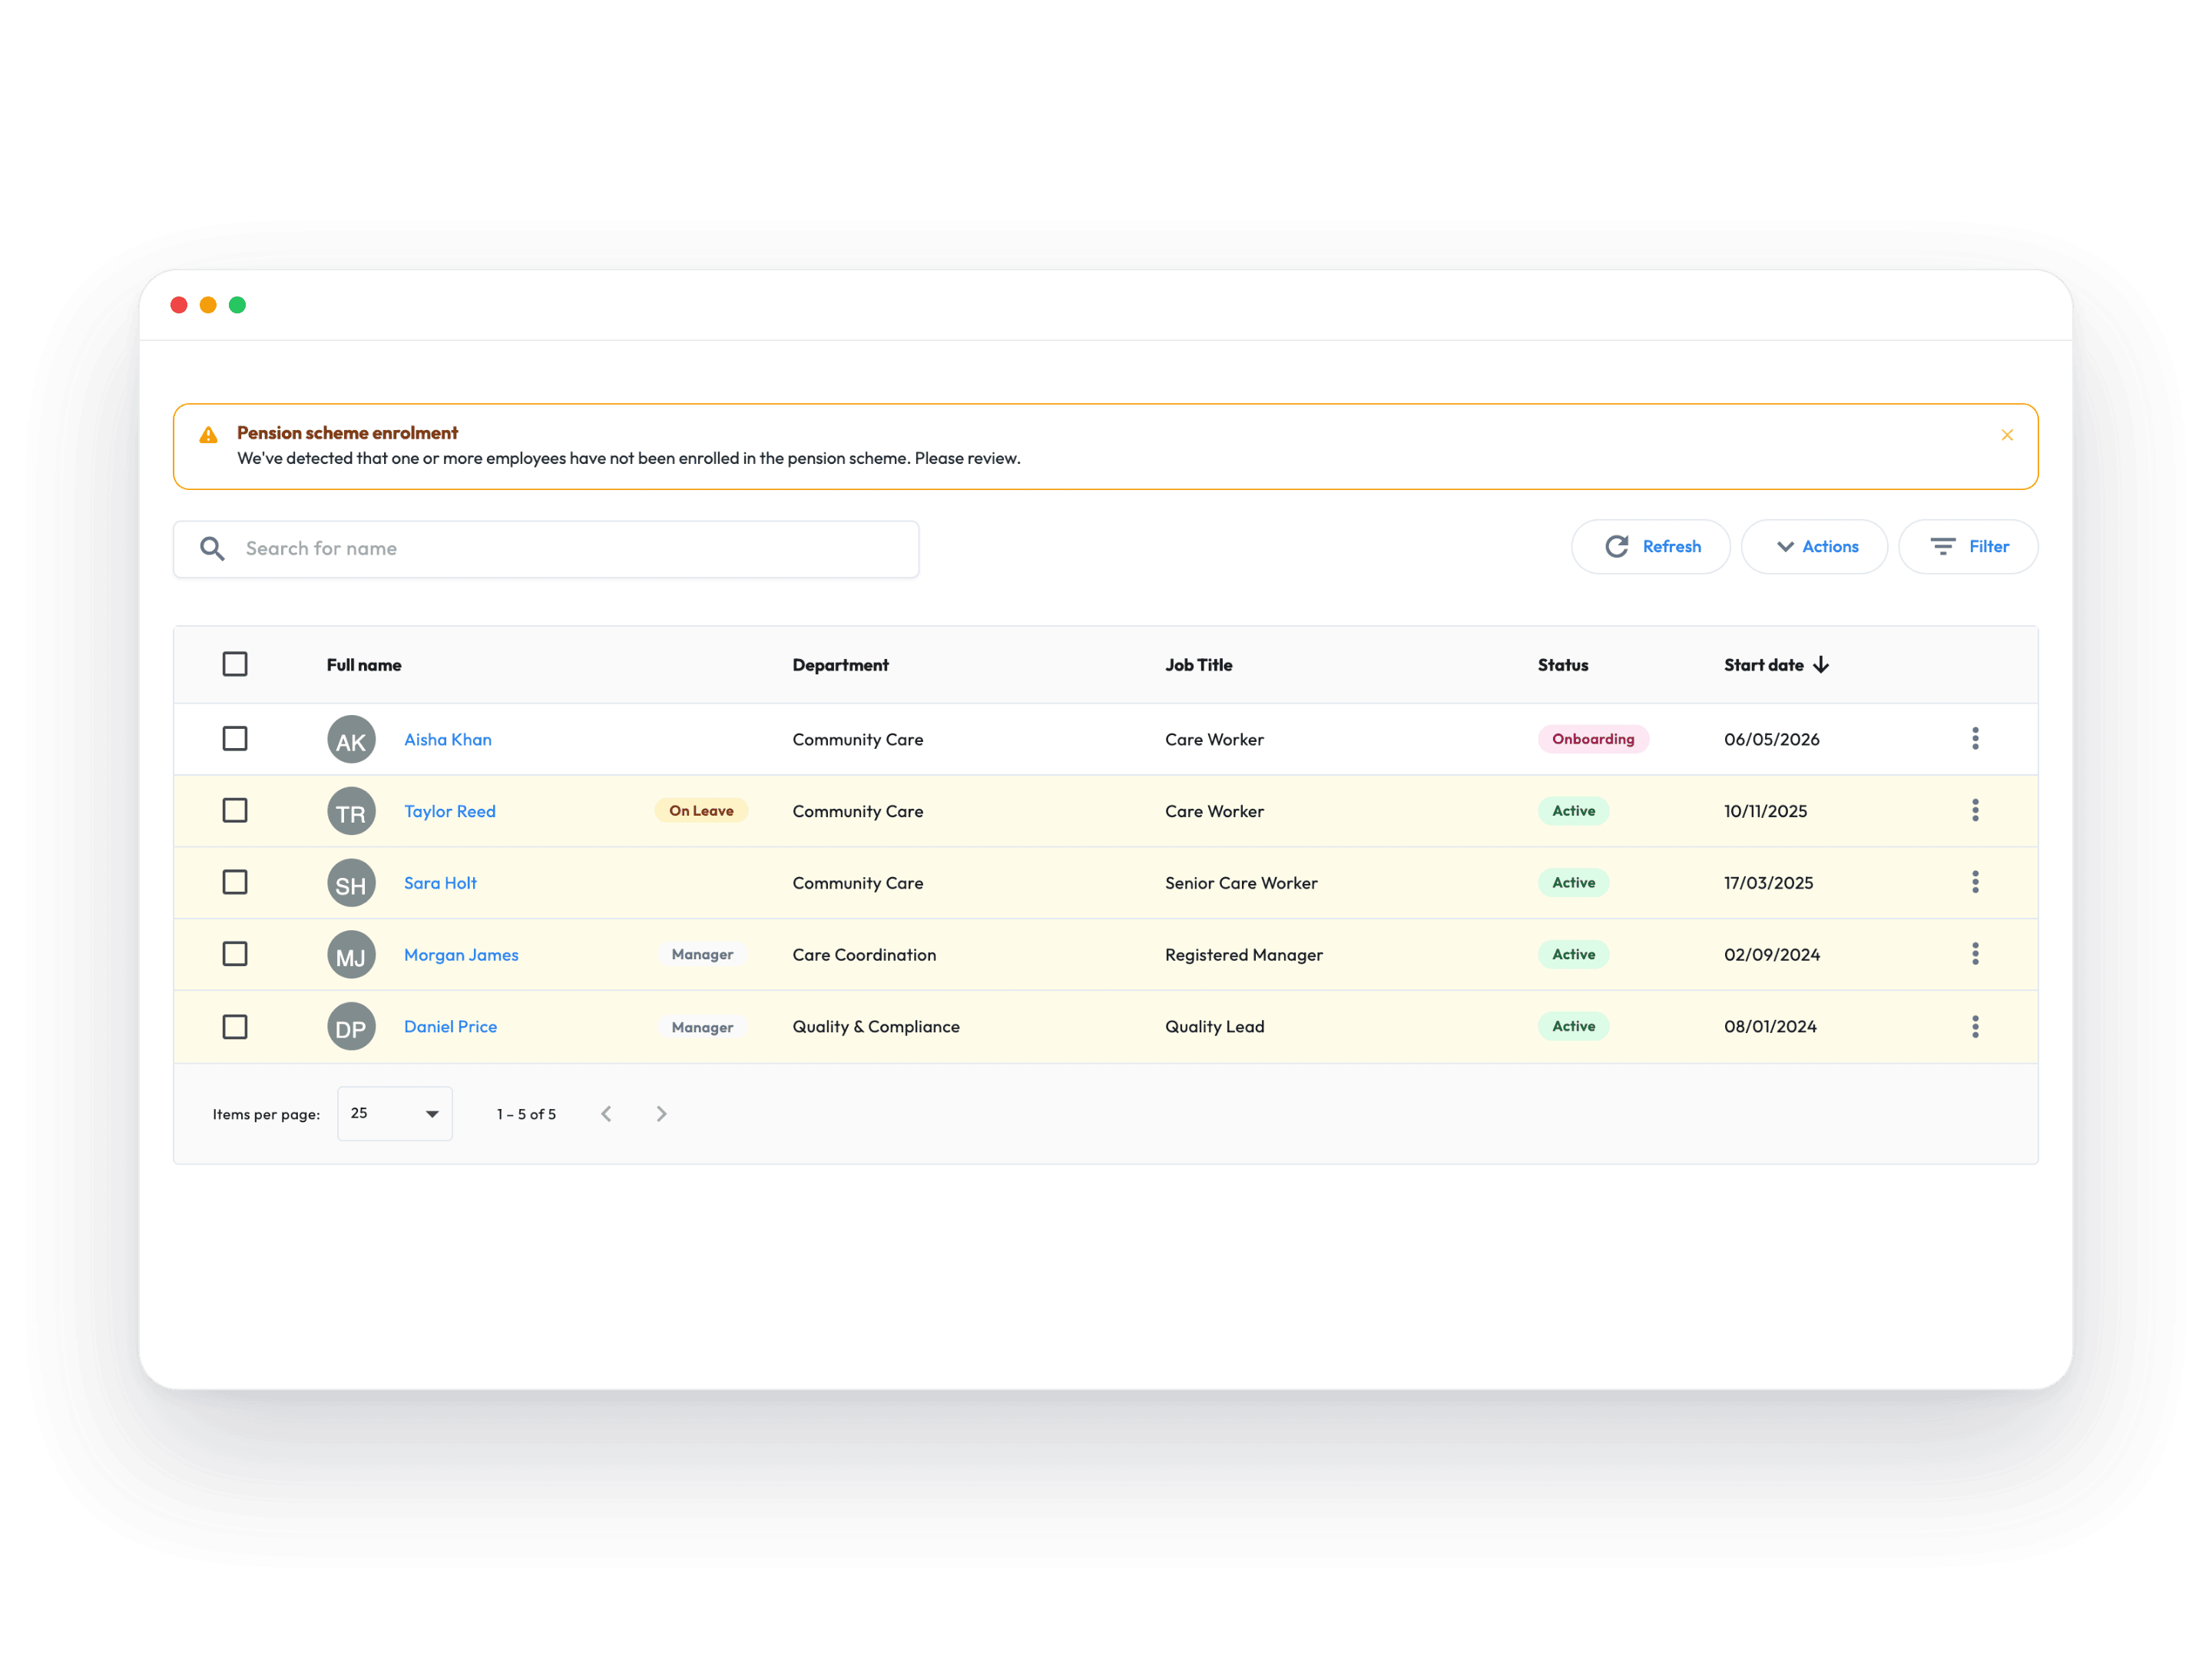Tick the checkbox for Aisha Khan
2212x1659 pixels.
[x=235, y=739]
